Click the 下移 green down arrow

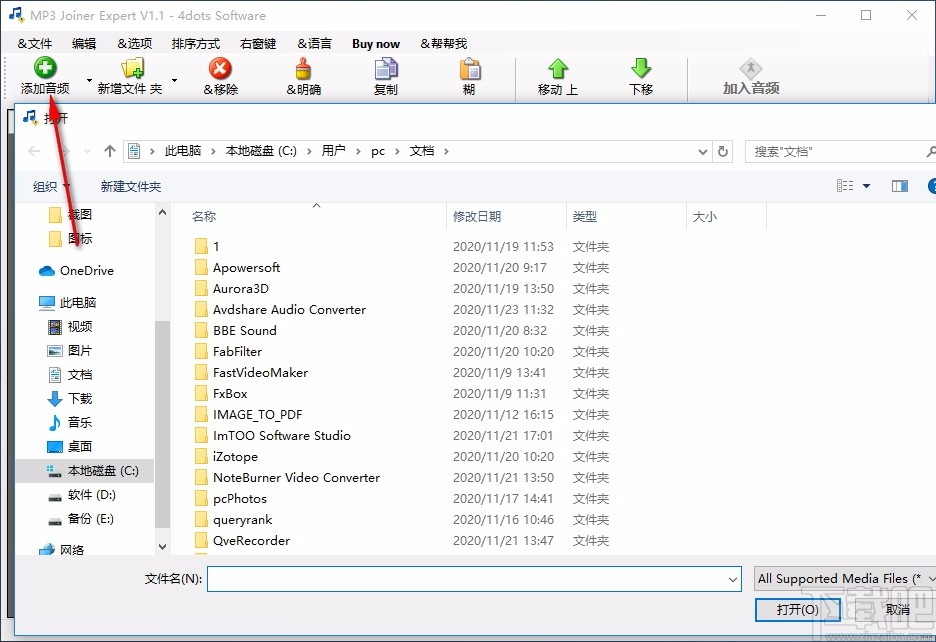pos(641,68)
